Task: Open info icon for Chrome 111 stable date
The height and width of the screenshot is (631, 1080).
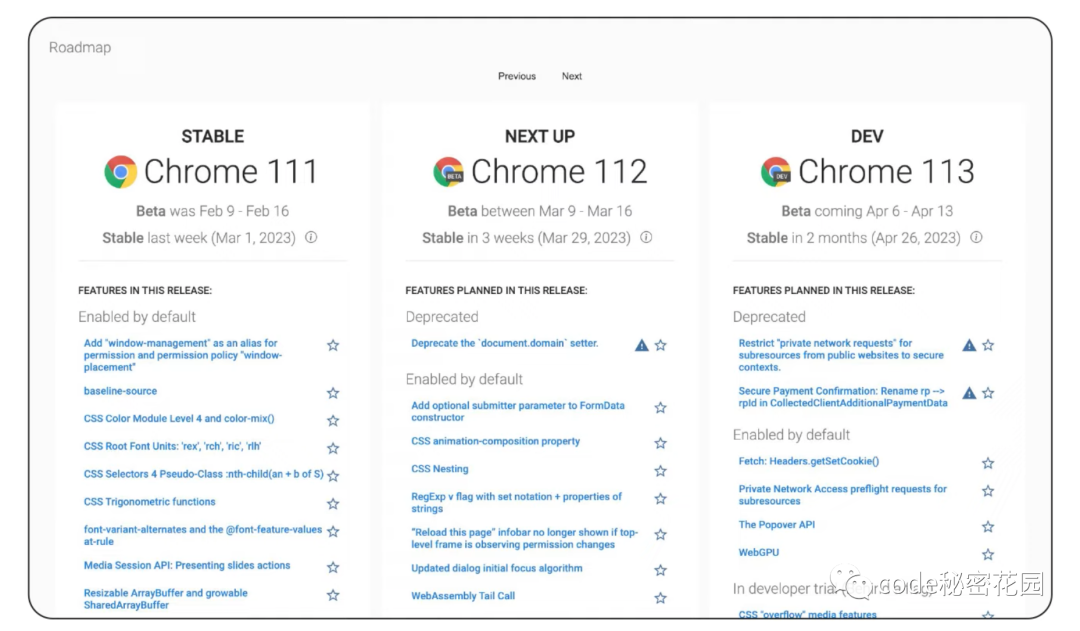Action: 311,237
